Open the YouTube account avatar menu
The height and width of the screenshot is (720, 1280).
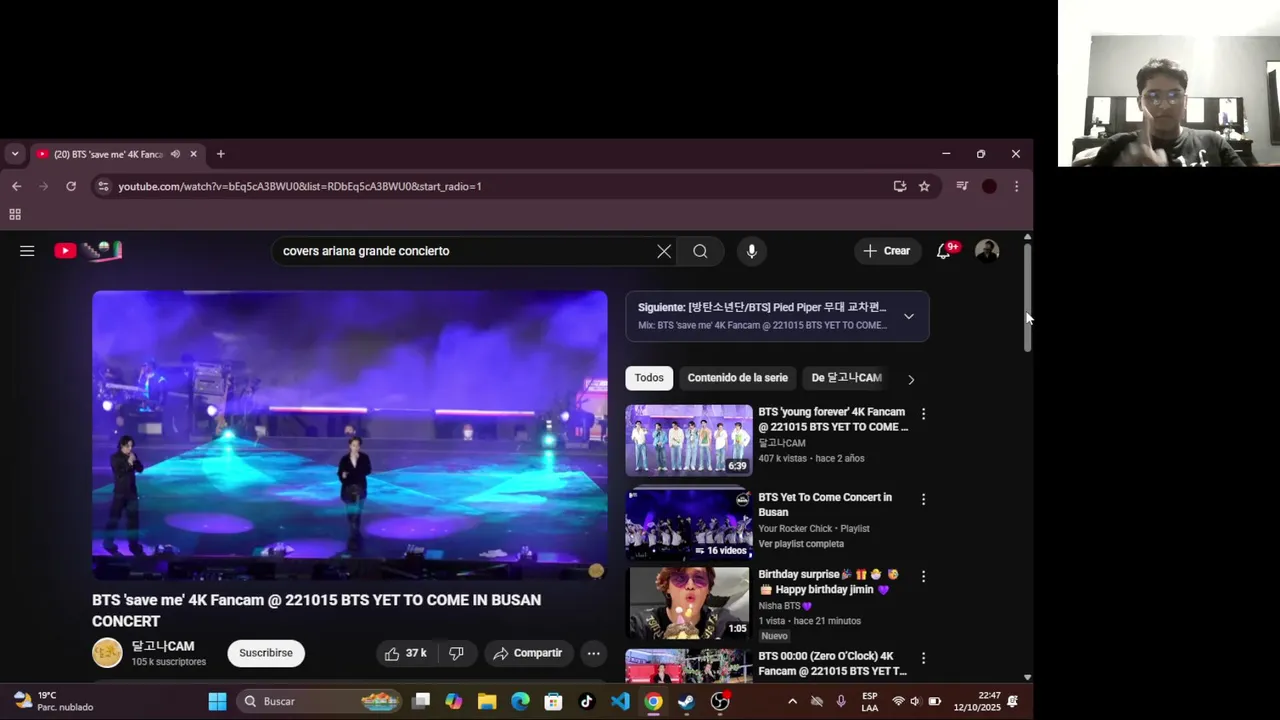[987, 251]
